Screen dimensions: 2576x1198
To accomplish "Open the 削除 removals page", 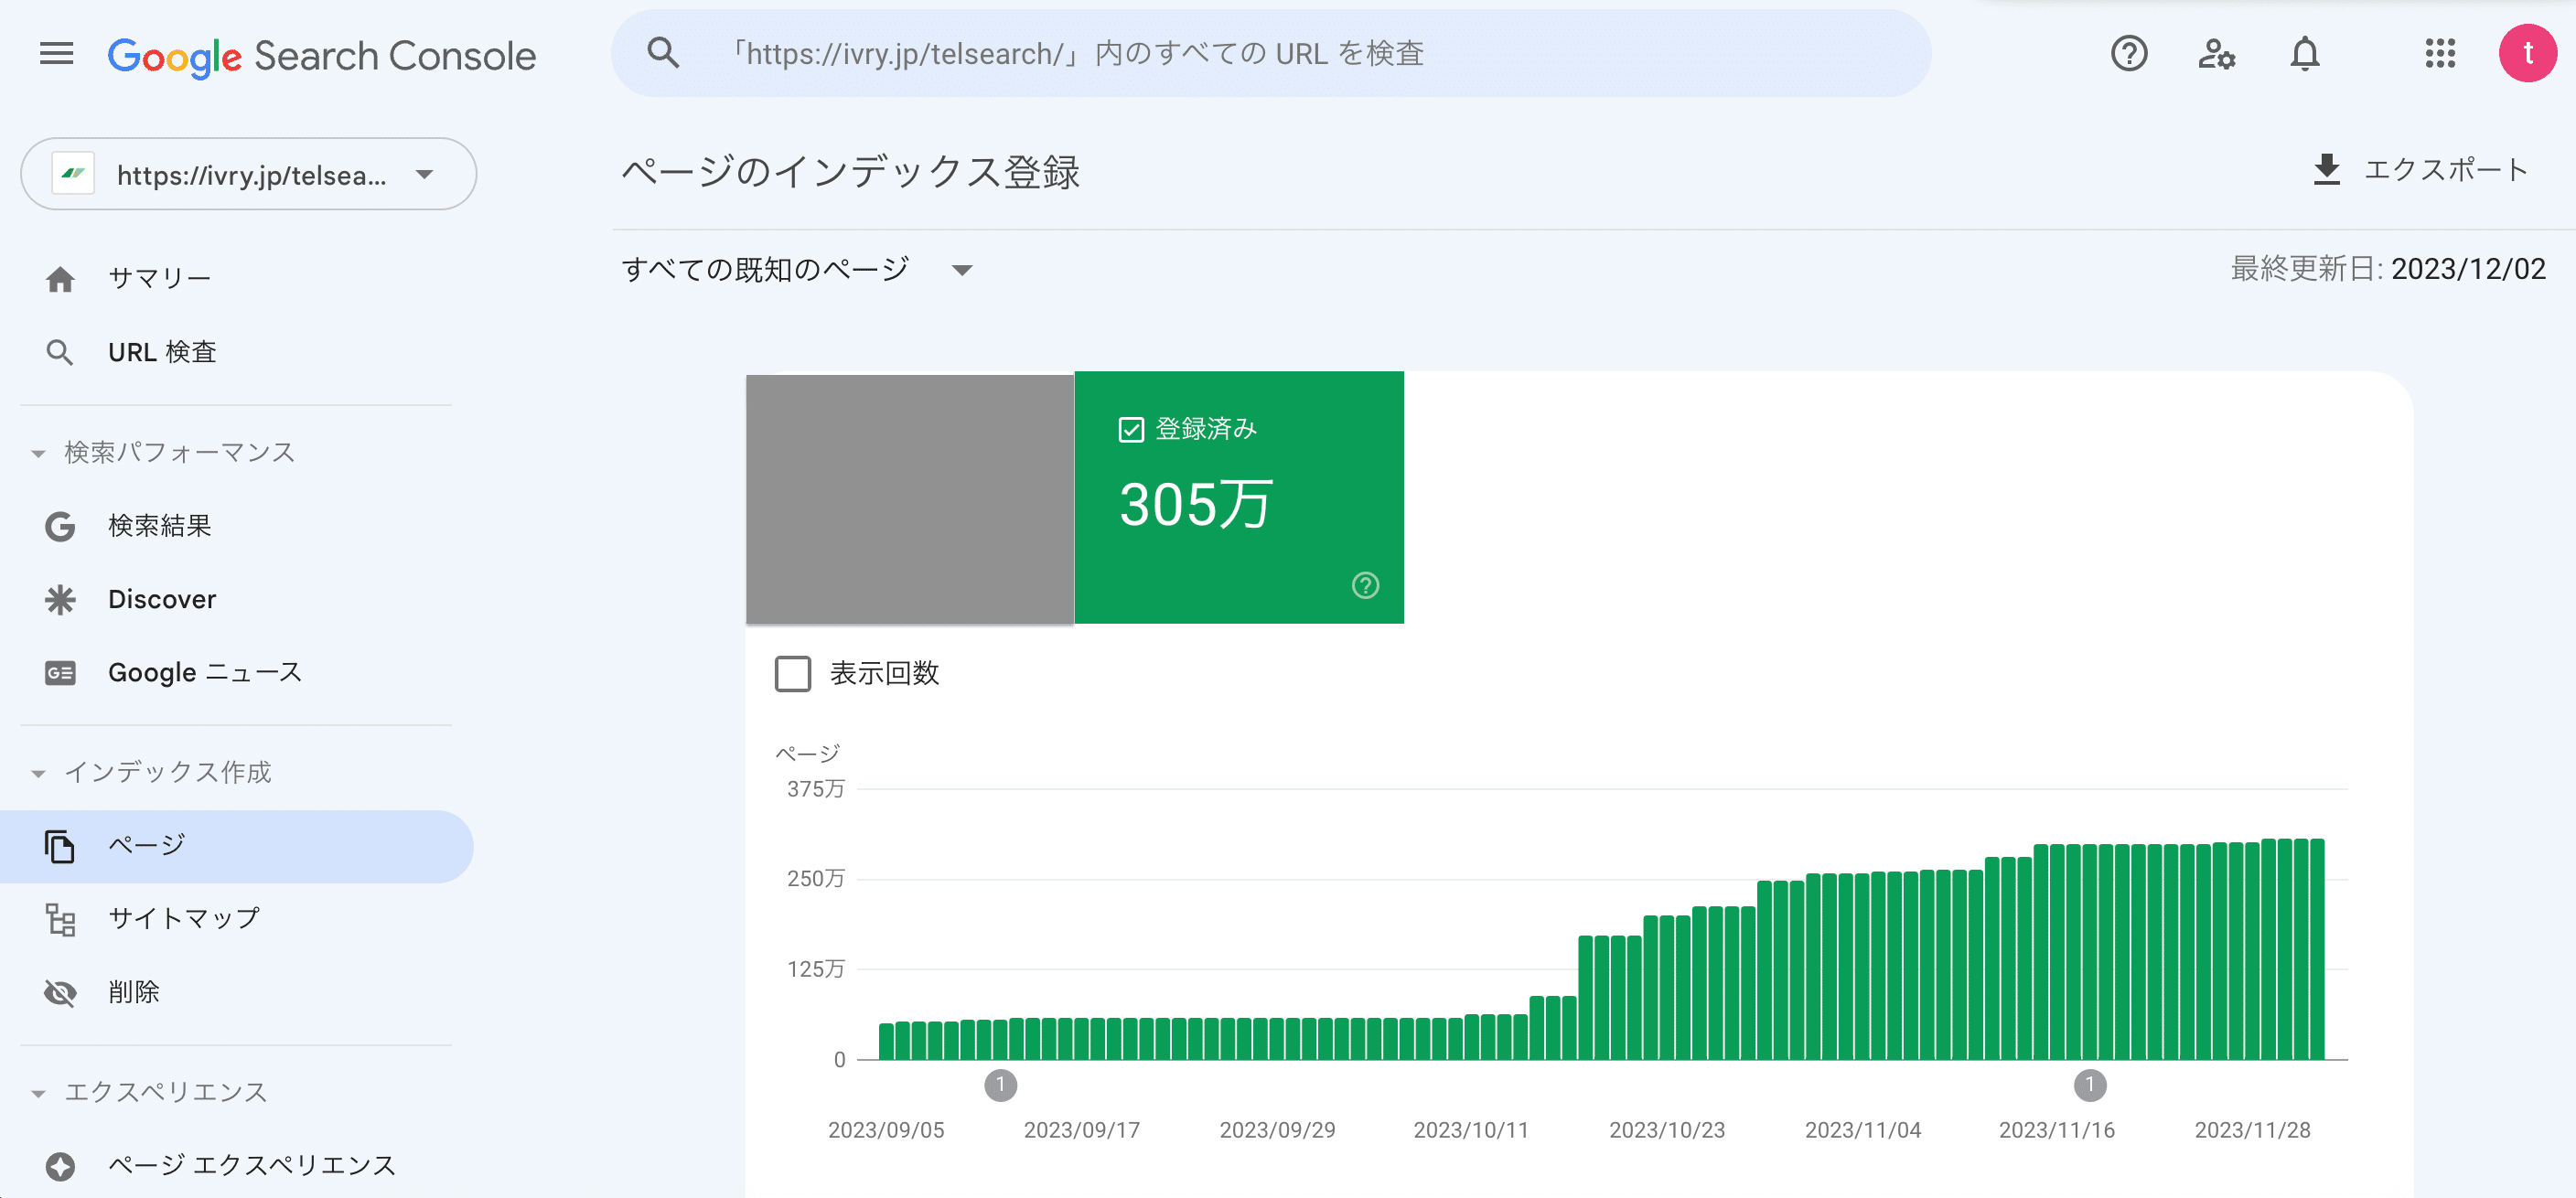I will coord(134,992).
